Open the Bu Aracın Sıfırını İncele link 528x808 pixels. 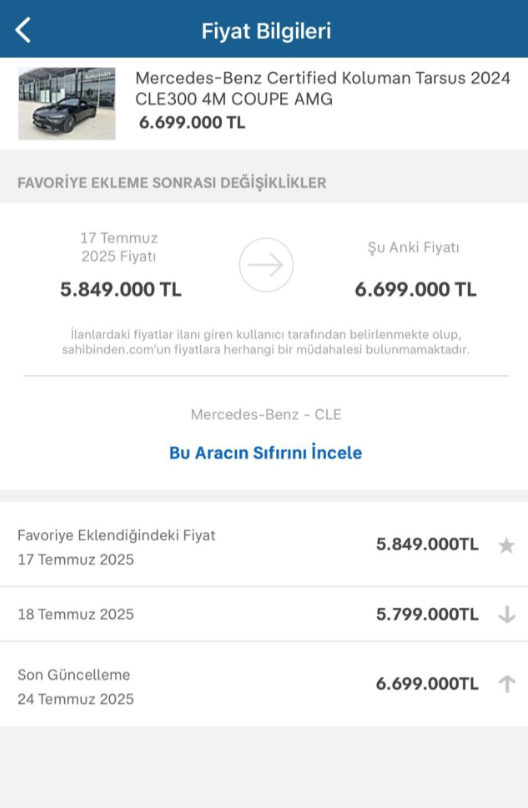(x=266, y=452)
